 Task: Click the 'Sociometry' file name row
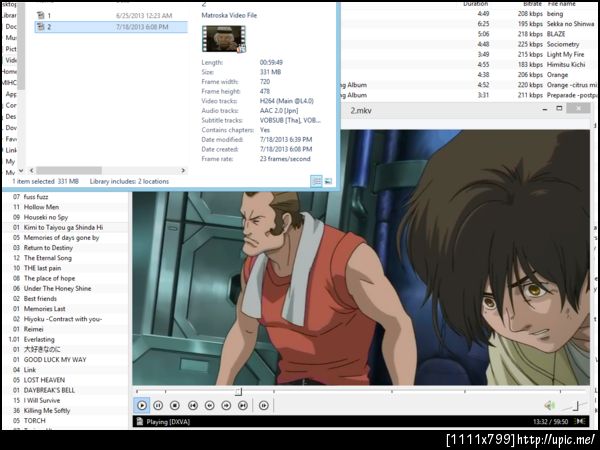pyautogui.click(x=563, y=44)
